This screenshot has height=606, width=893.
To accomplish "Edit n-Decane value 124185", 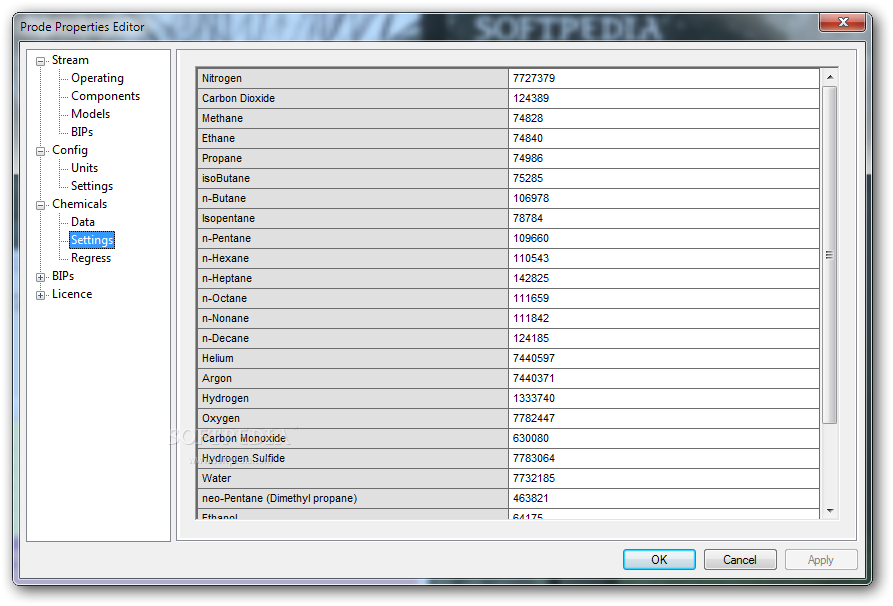I will point(663,338).
